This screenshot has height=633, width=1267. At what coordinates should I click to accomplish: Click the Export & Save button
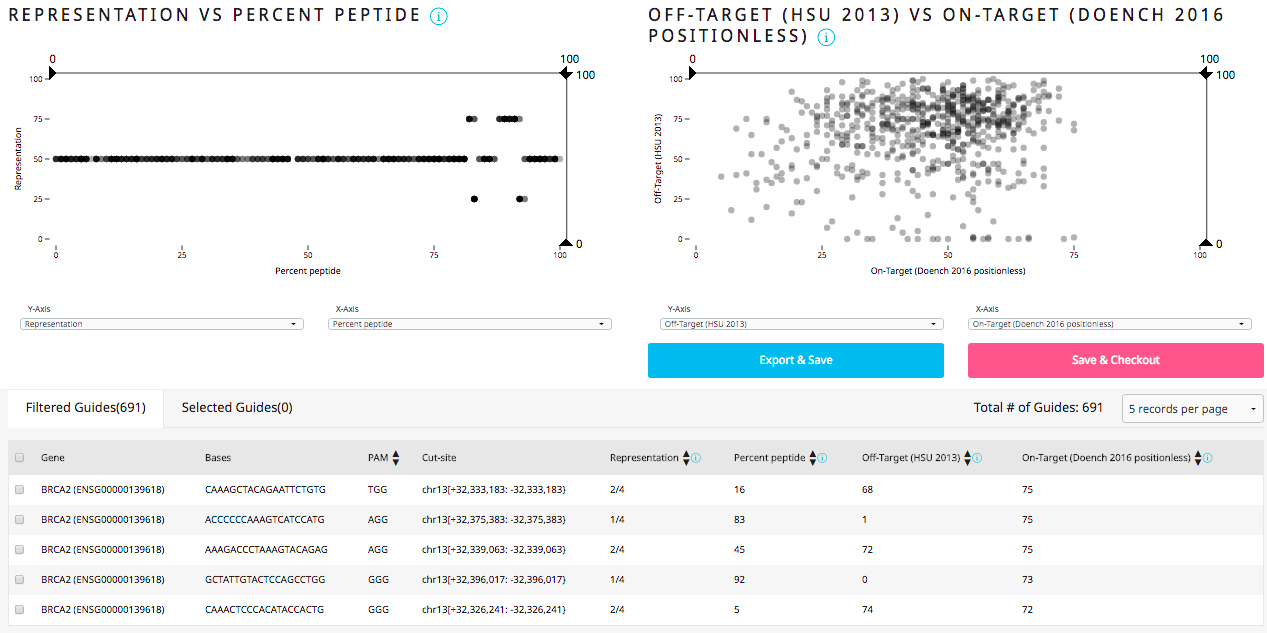795,360
